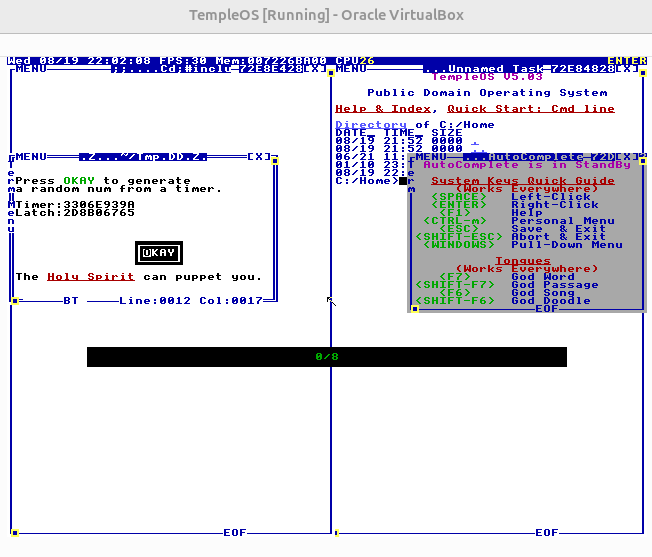Click the Wed 08/19 22:02:08 clock
The height and width of the screenshot is (557, 652).
point(79,61)
